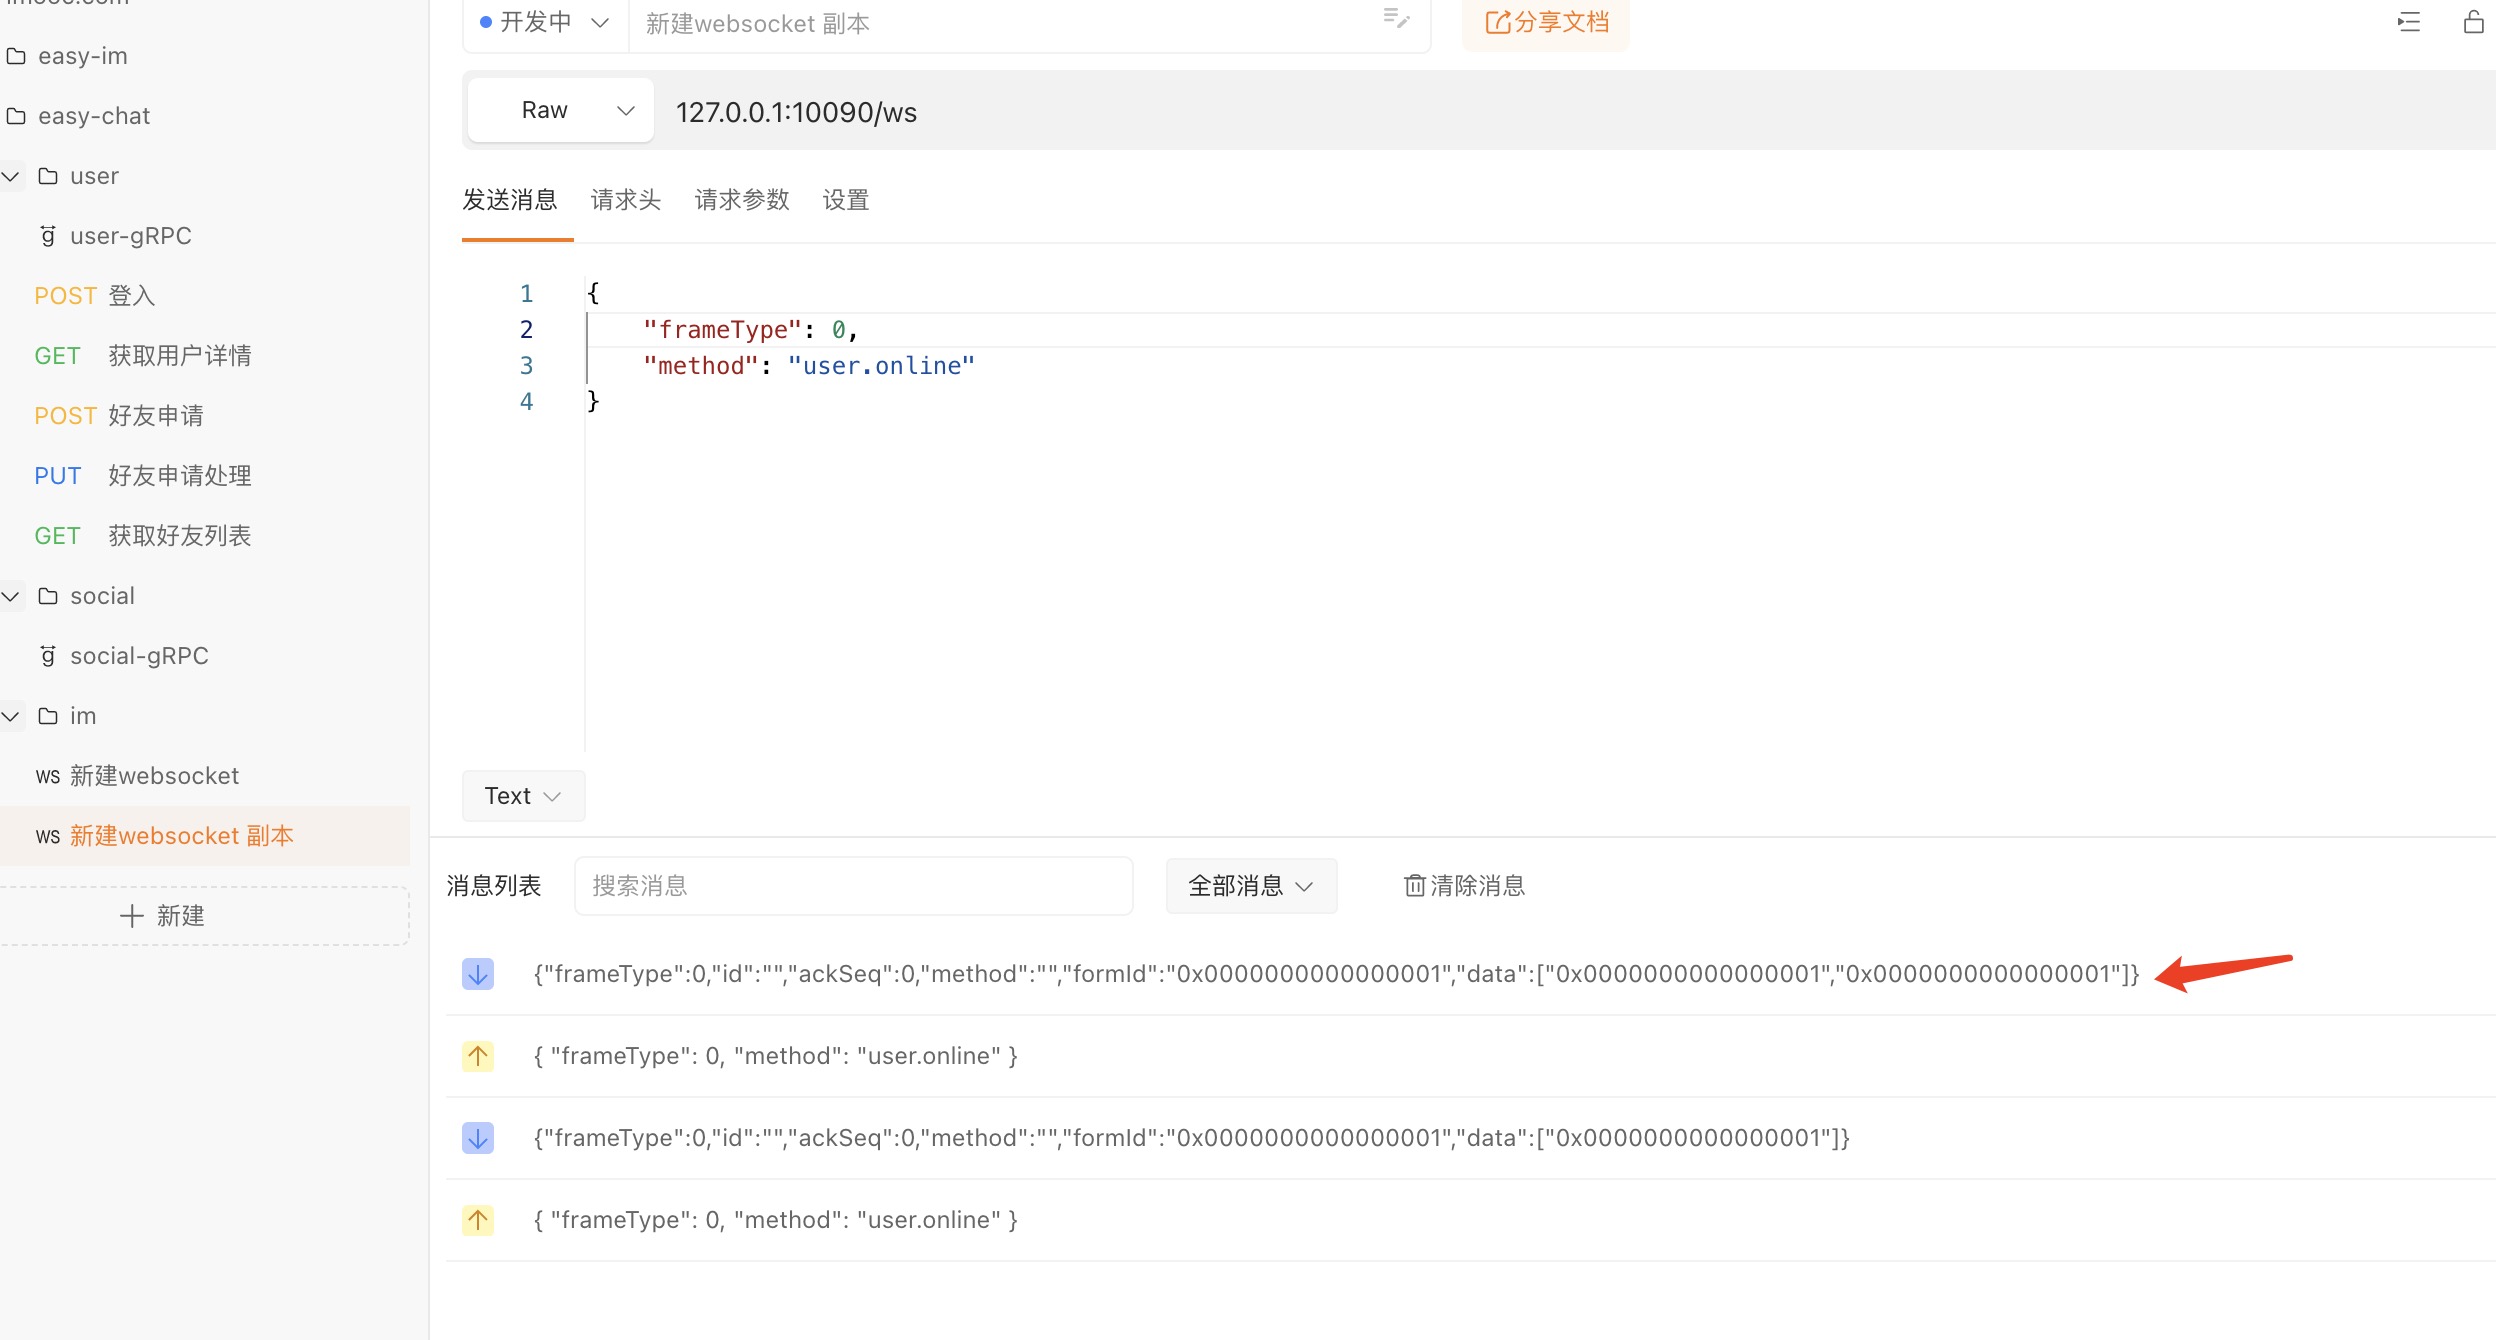Open the 开发中 status dropdown
The image size is (2496, 1340).
(x=545, y=22)
